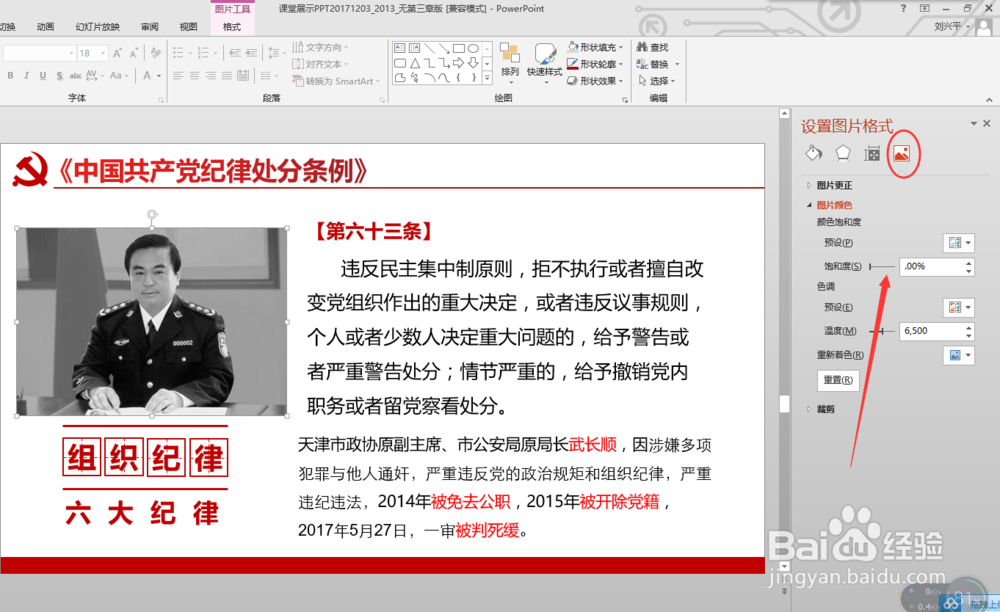Open the 视图 ribbon tab

point(190,26)
